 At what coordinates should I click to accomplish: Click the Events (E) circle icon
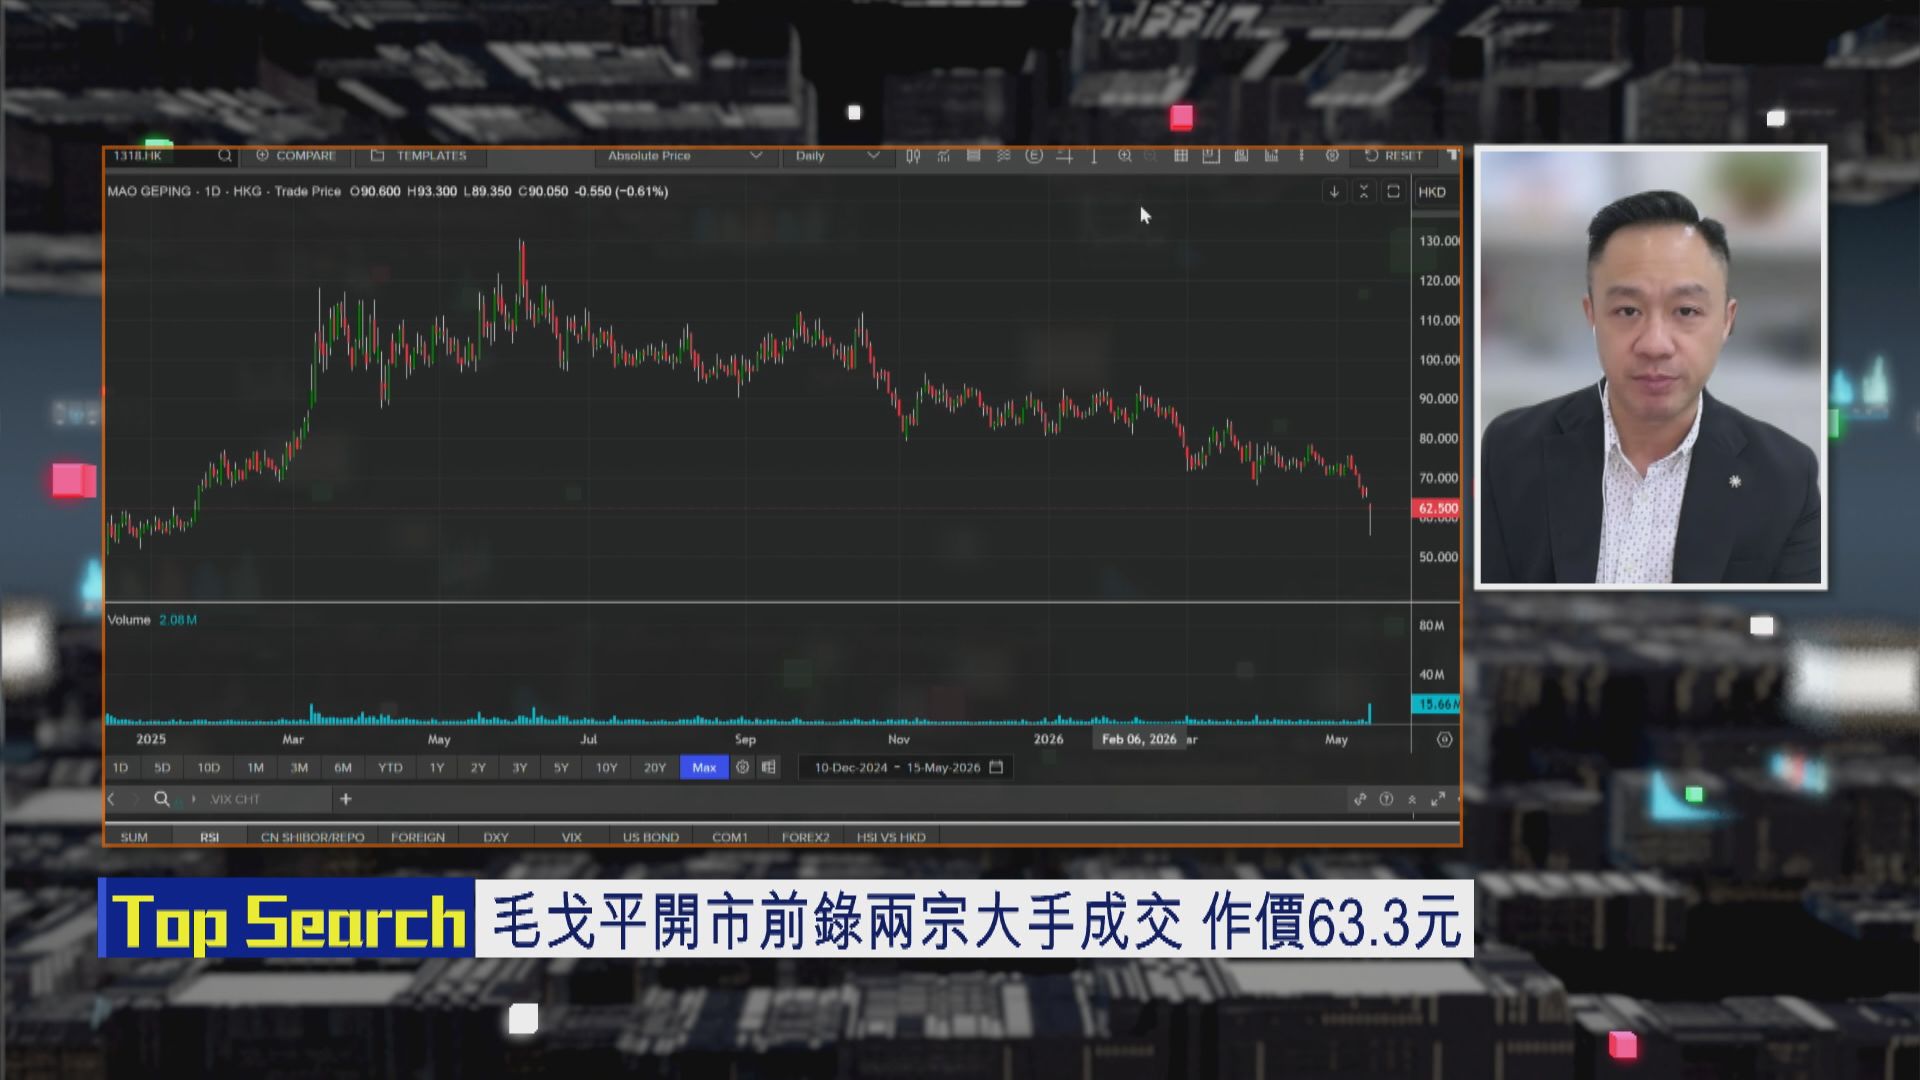click(x=1034, y=156)
